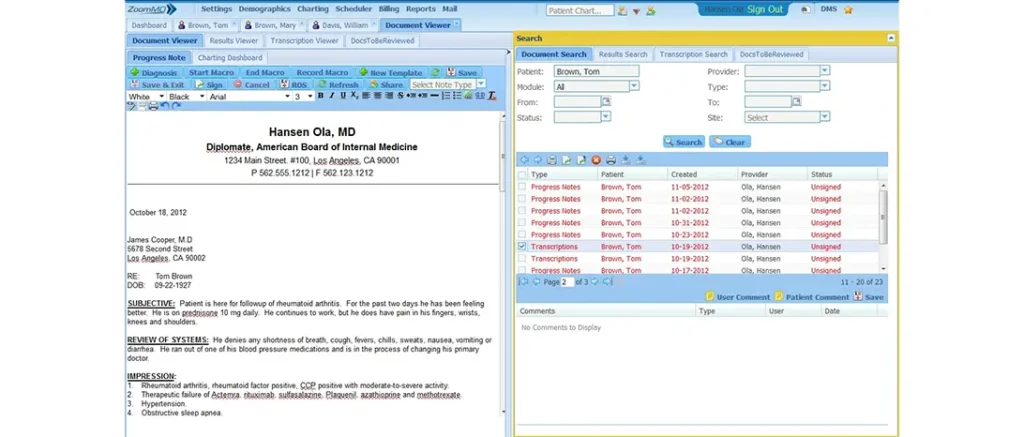
Task: Check the 10-17-2012 Progress Notes row checkbox
Action: [x=522, y=270]
